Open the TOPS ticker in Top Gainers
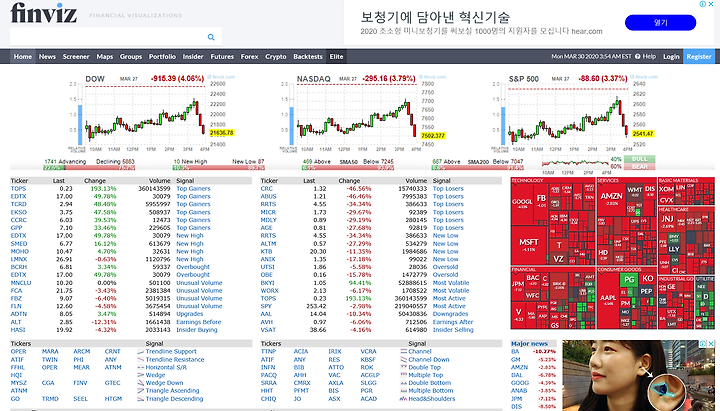 18,189
